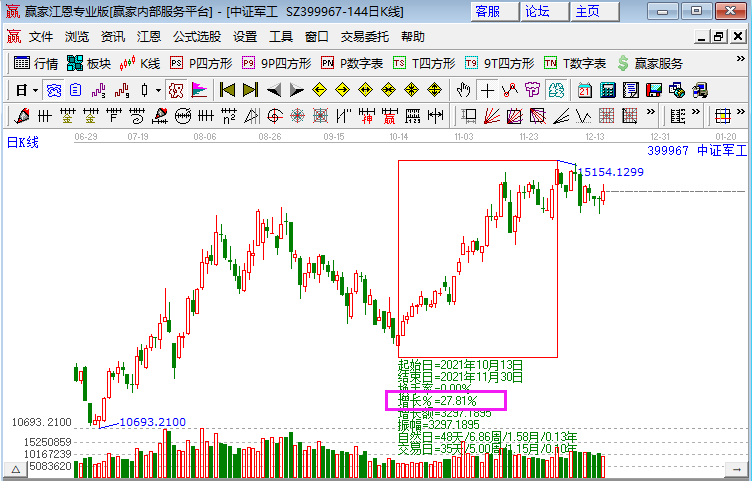
Task: Click the triangle button at bottom-left of the chart
Action: click(15, 469)
